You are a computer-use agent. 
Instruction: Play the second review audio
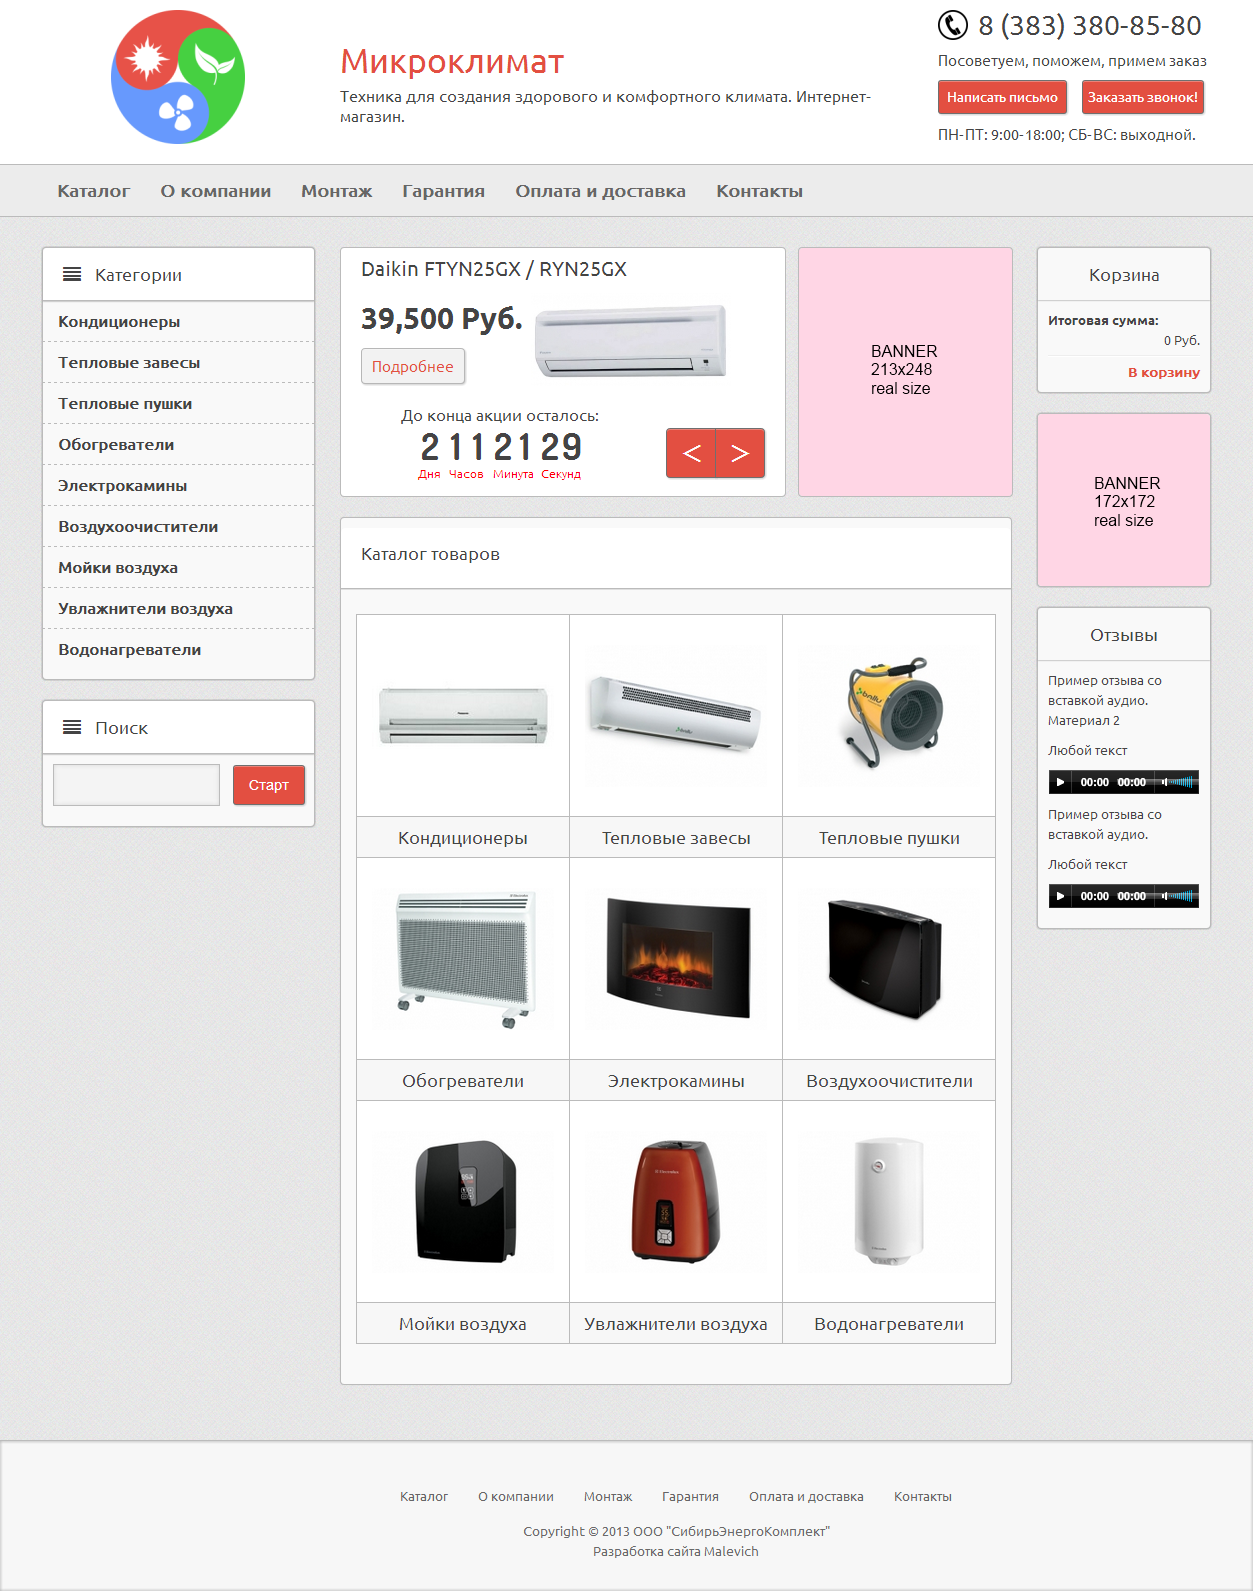point(1060,896)
